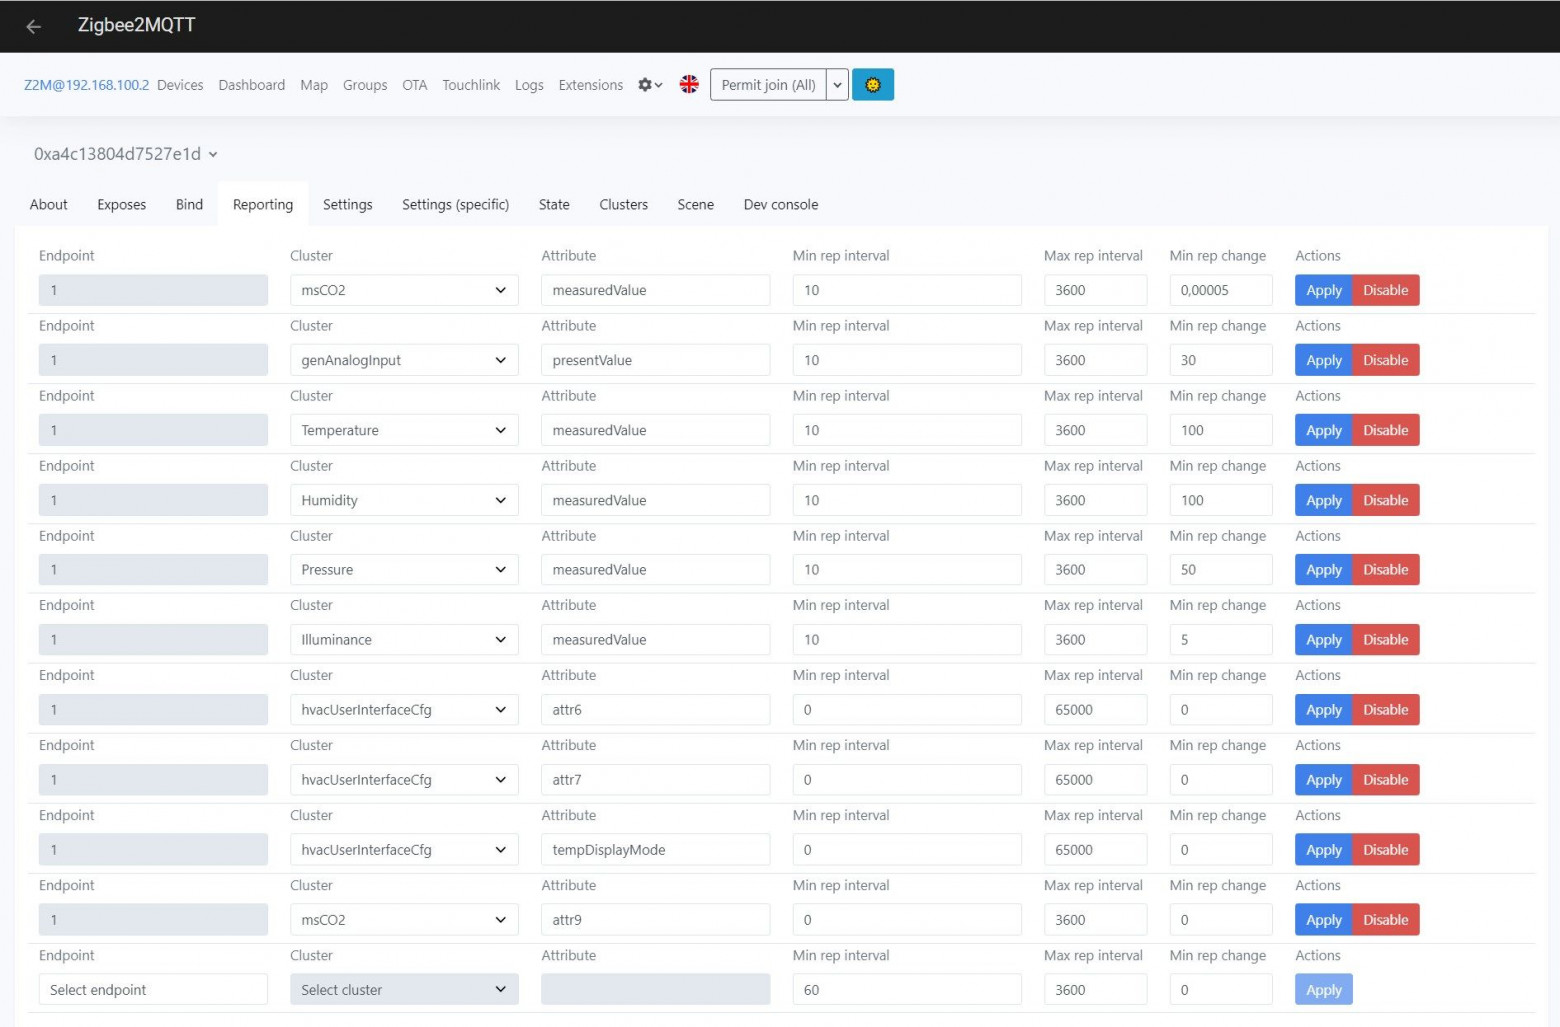Open the settings gear menu
Image resolution: width=1560 pixels, height=1027 pixels.
coord(650,85)
